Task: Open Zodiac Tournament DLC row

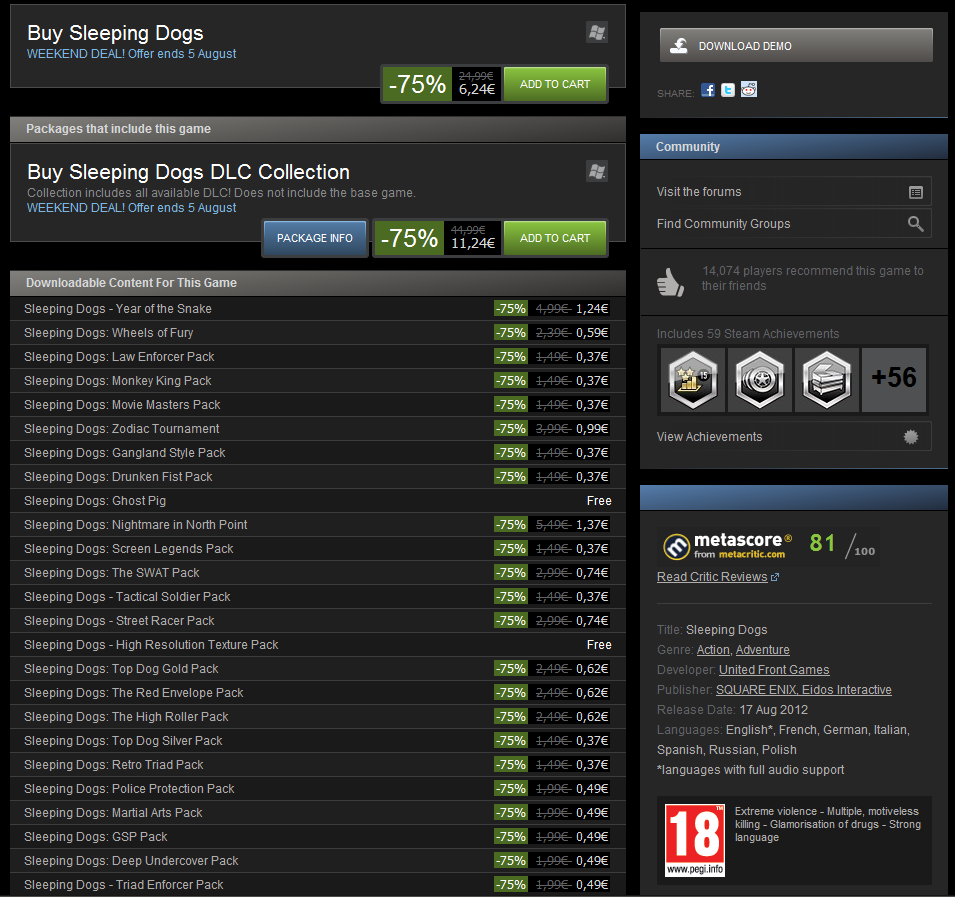Action: point(317,429)
